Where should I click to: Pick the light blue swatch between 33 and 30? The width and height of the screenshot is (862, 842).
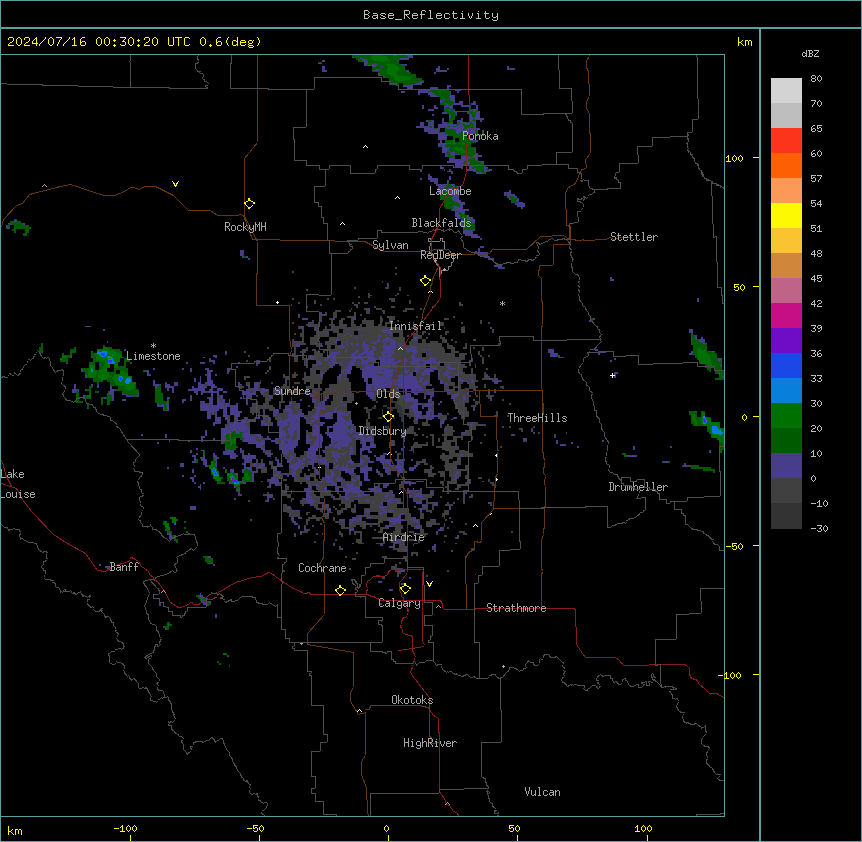coord(786,391)
